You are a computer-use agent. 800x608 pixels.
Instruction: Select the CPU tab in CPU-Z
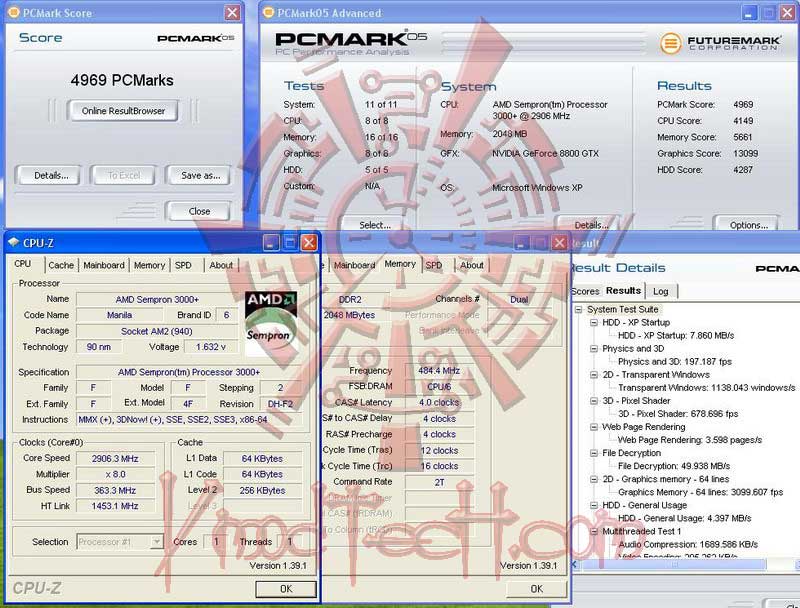pos(22,264)
